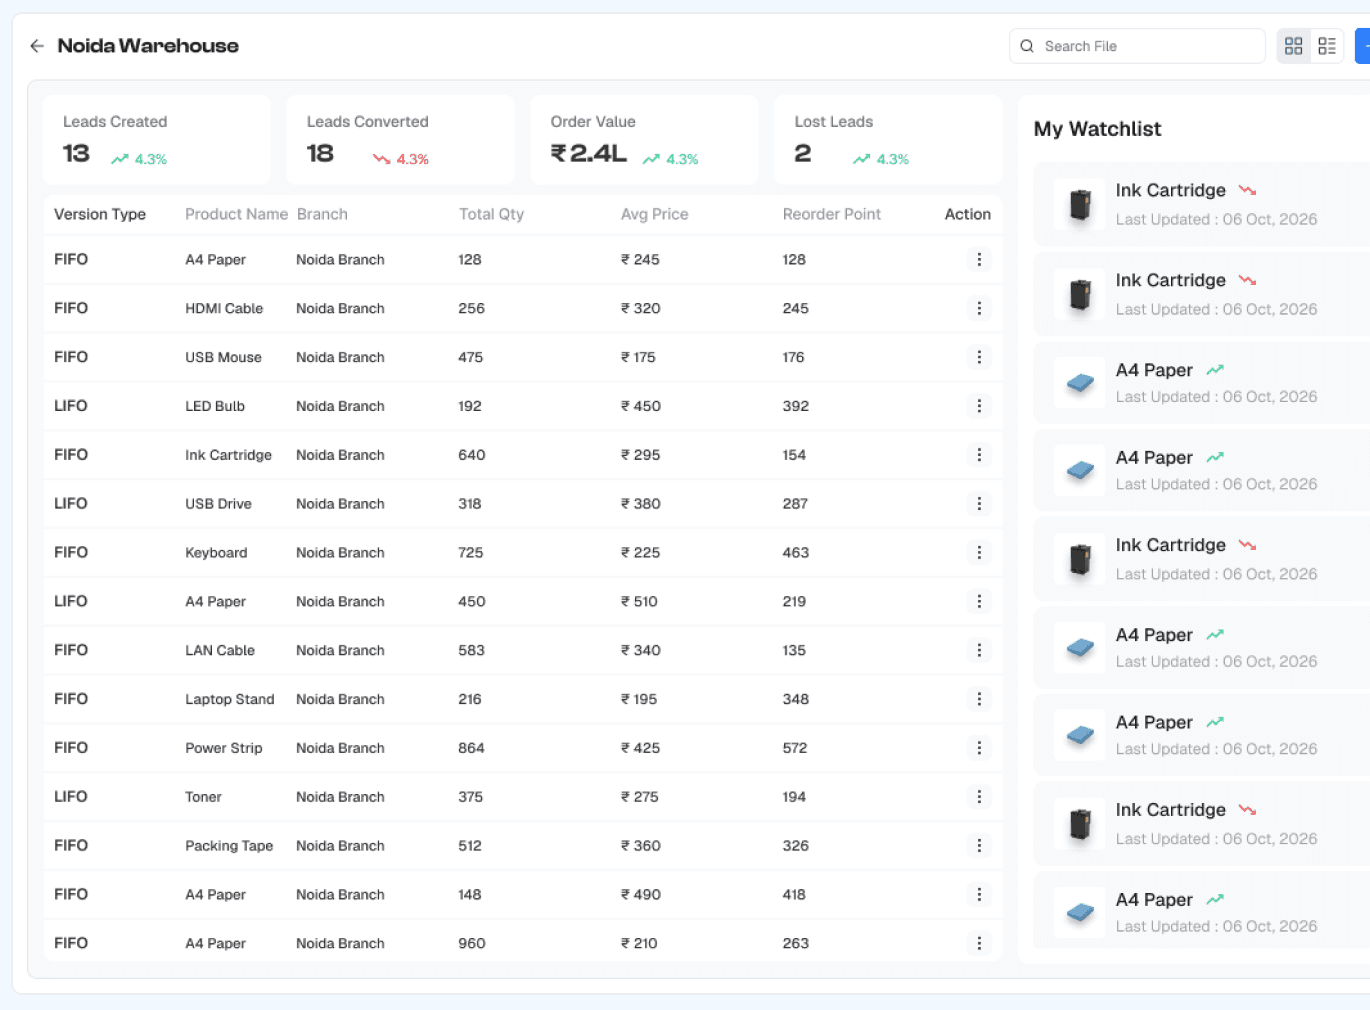Show row actions for LED Bulb
Viewport: 1370px width, 1010px height.
point(979,406)
